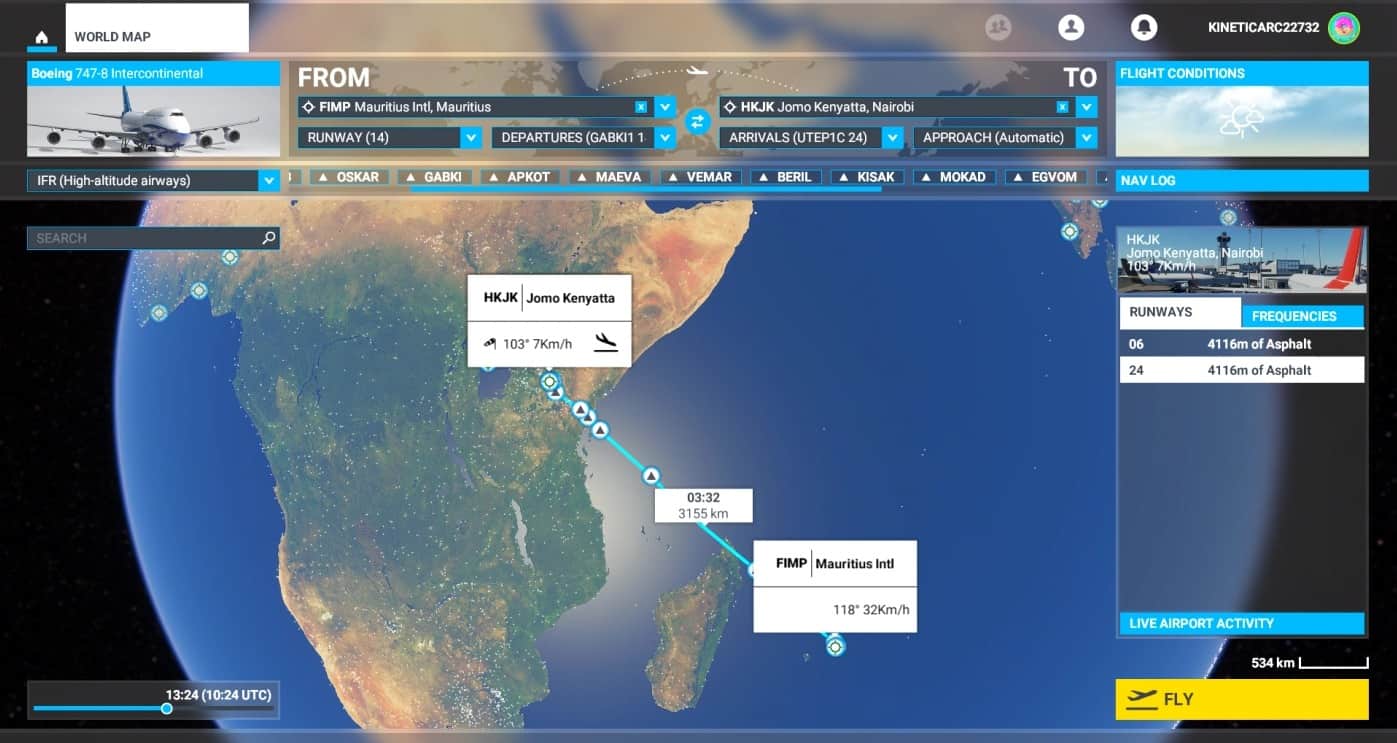1397x743 pixels.
Task: Open the user profile icon
Action: pyautogui.click(x=1071, y=27)
